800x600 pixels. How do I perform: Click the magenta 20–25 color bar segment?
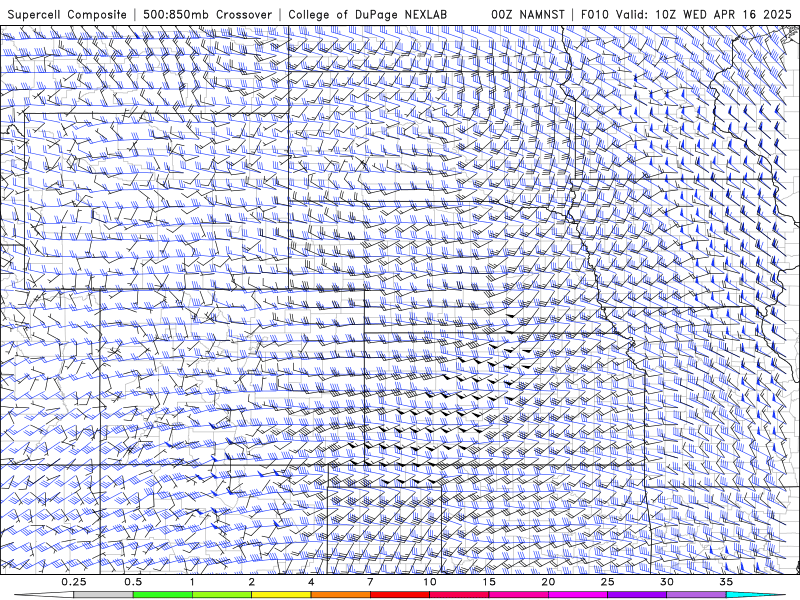click(578, 595)
